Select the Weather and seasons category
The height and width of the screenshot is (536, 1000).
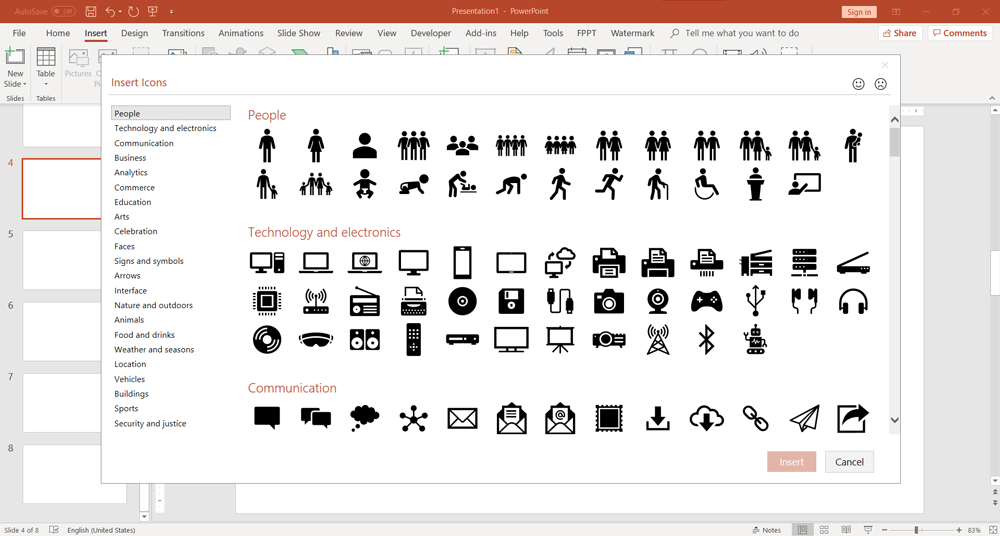tap(154, 350)
